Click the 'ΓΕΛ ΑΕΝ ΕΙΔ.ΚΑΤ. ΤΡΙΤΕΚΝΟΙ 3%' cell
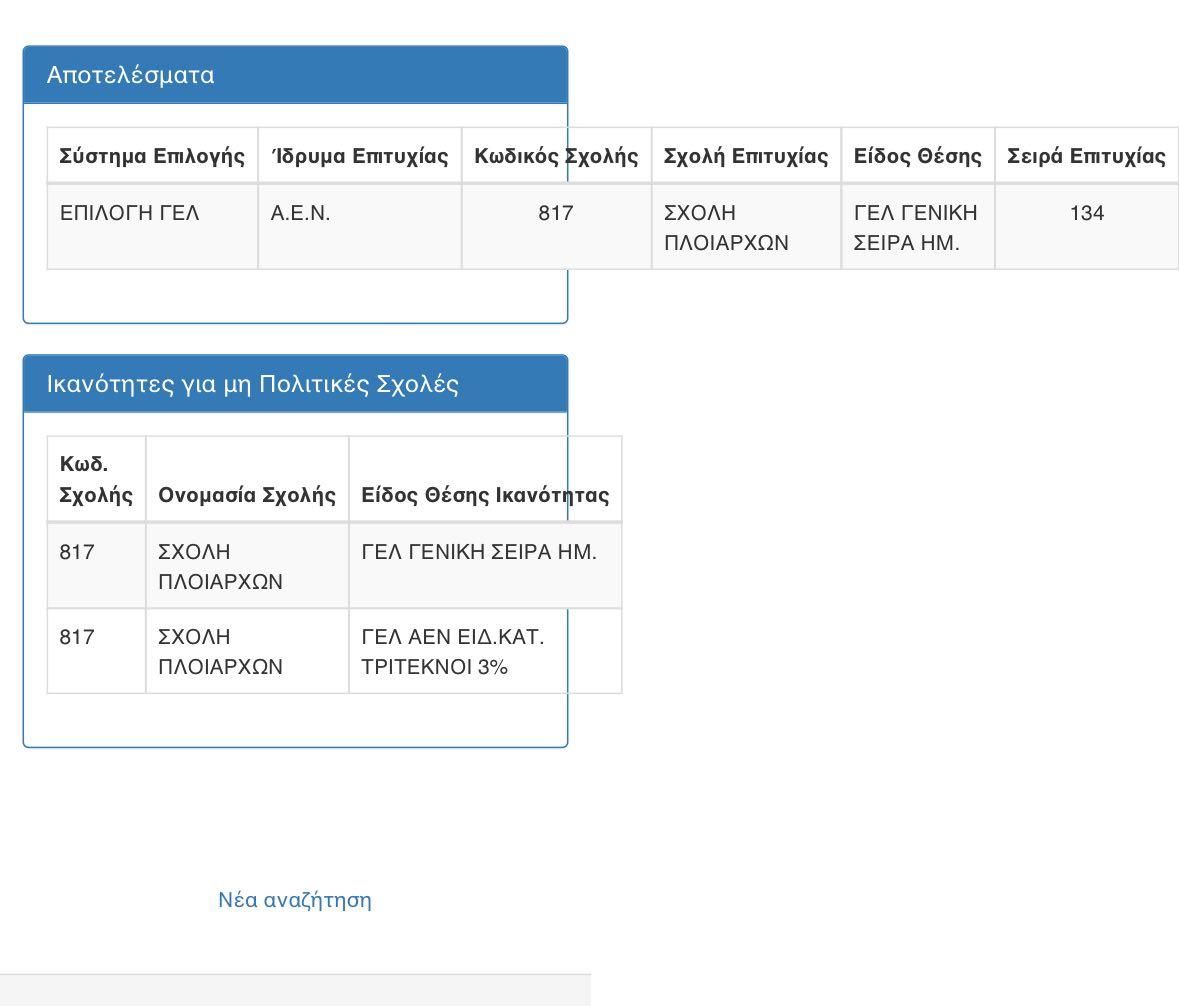The image size is (1179, 1006). click(452, 651)
